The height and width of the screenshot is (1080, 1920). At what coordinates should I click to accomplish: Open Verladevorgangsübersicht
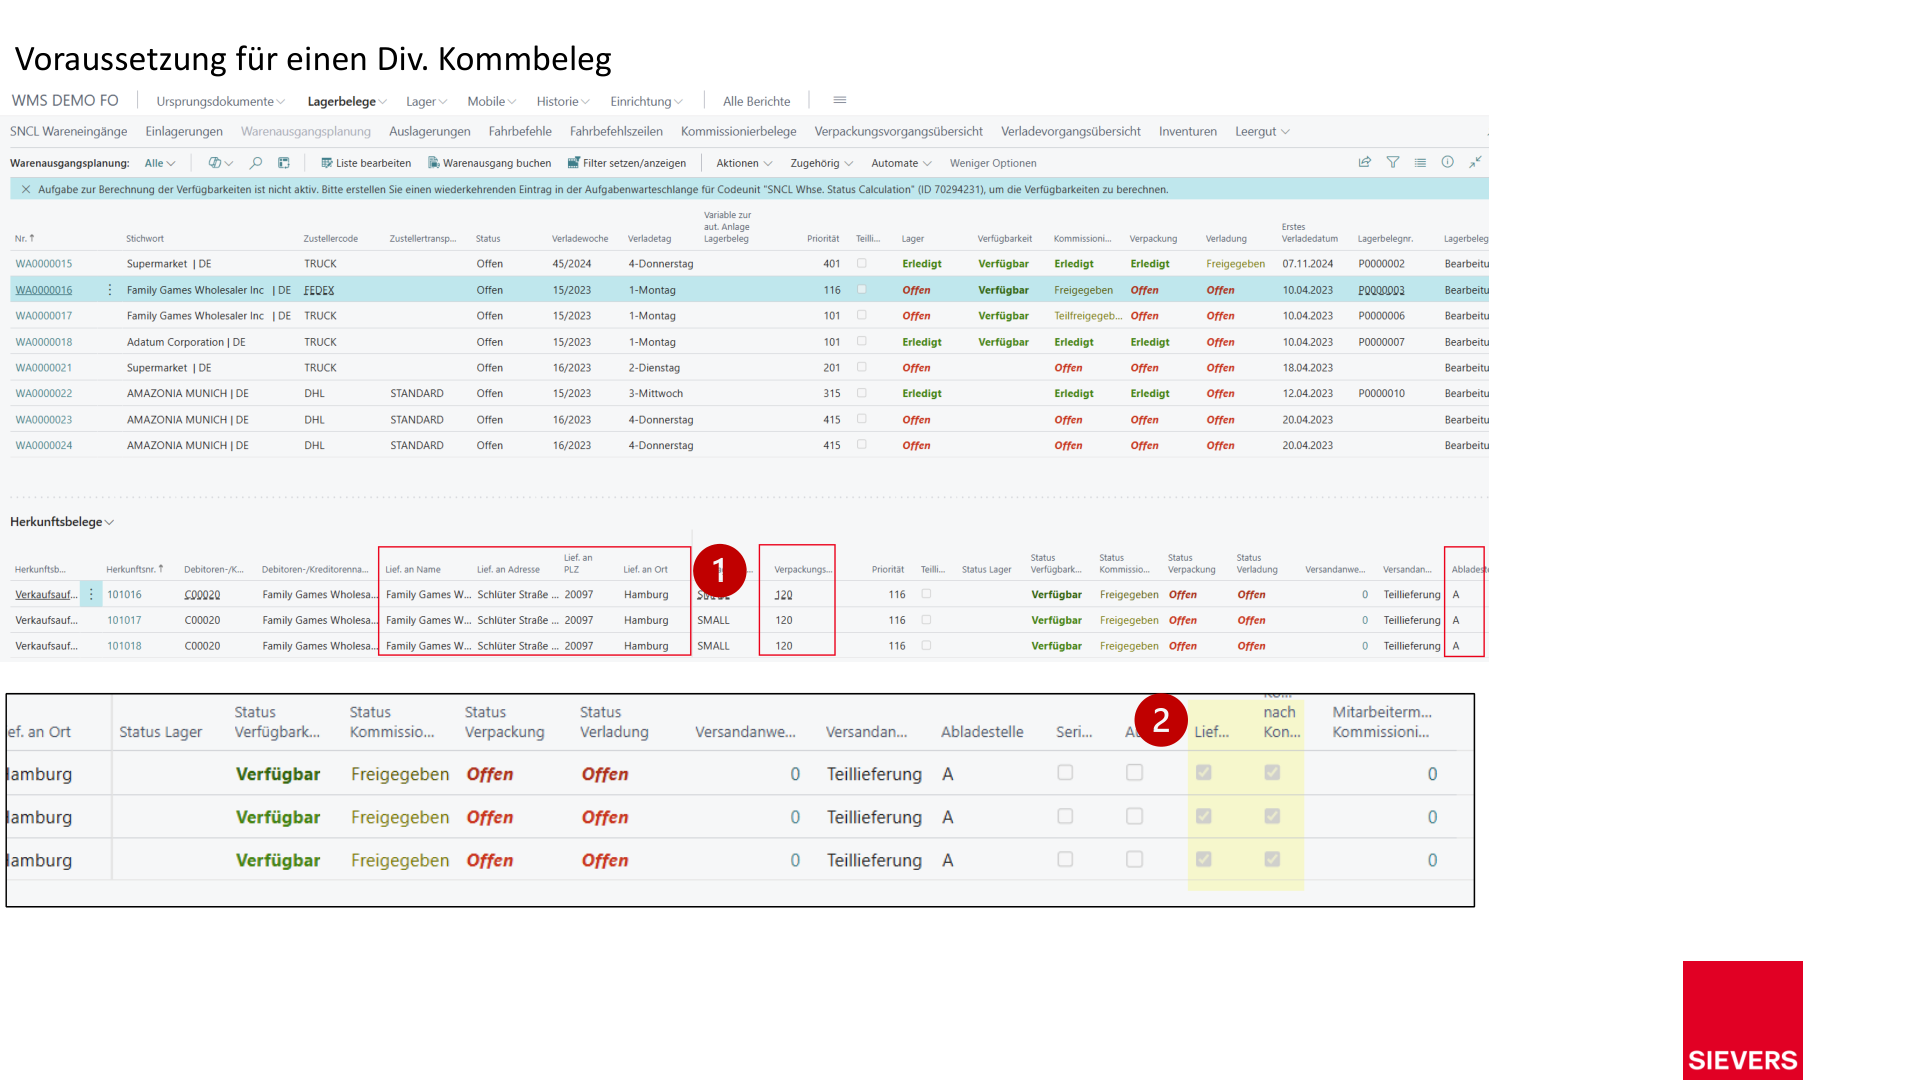[1071, 131]
